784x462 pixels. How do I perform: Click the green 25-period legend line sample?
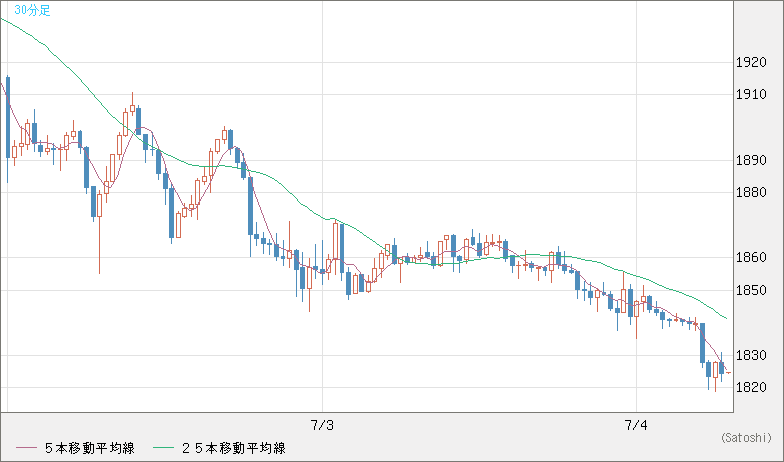(x=163, y=448)
